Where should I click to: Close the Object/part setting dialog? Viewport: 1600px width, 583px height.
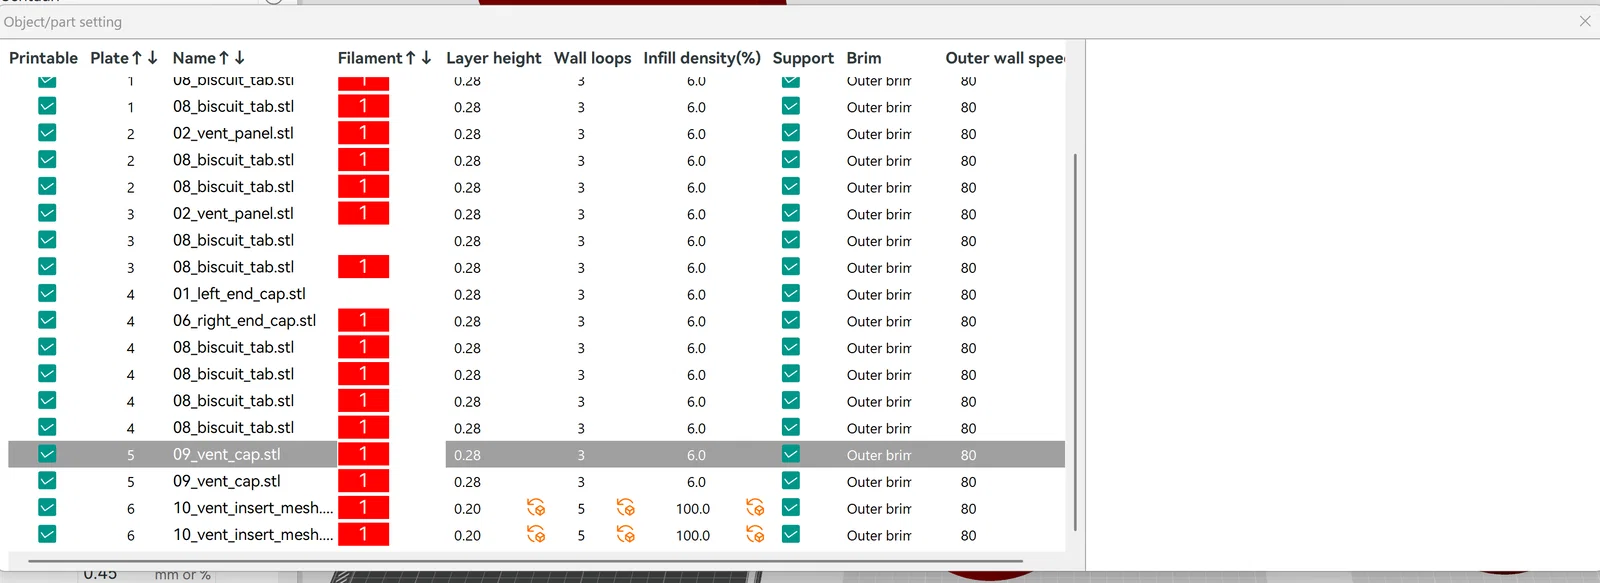[x=1585, y=21]
